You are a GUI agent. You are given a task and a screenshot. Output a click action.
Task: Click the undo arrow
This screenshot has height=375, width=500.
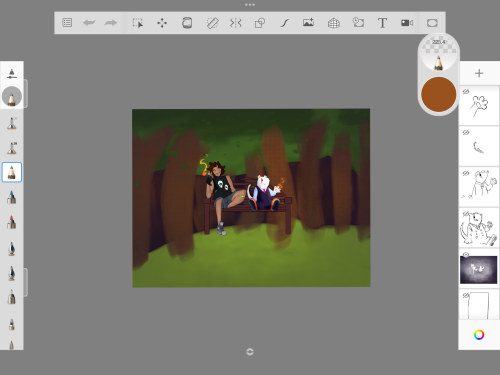(89, 23)
